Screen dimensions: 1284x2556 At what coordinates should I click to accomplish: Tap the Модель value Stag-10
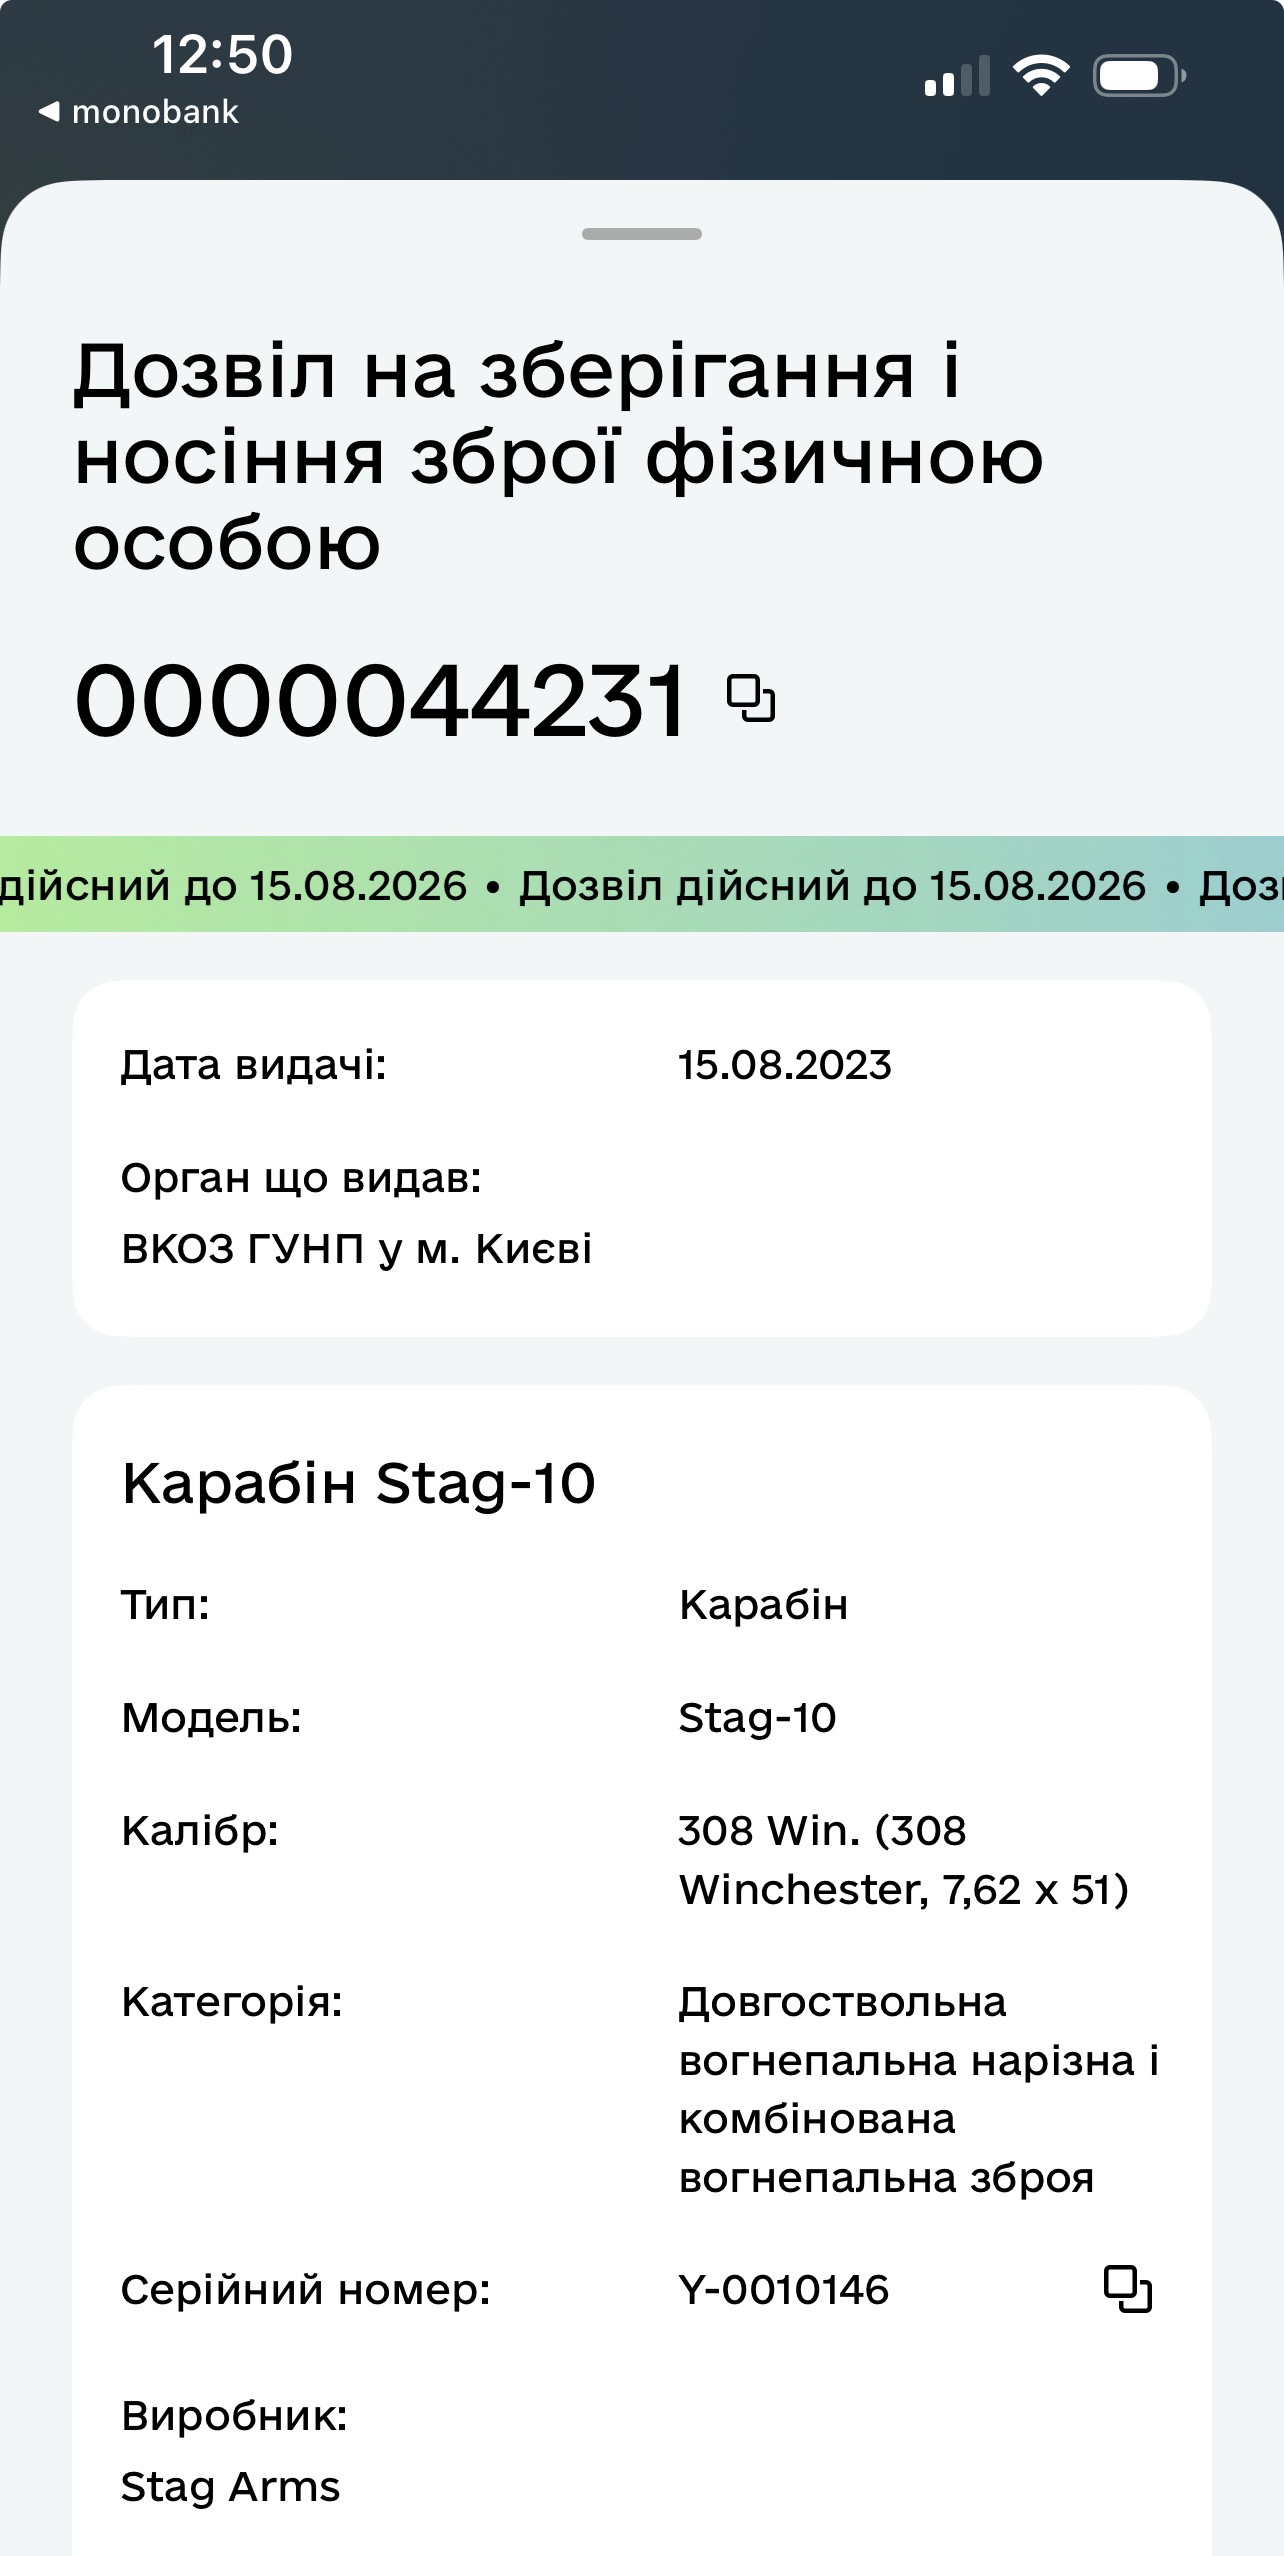(x=757, y=1718)
